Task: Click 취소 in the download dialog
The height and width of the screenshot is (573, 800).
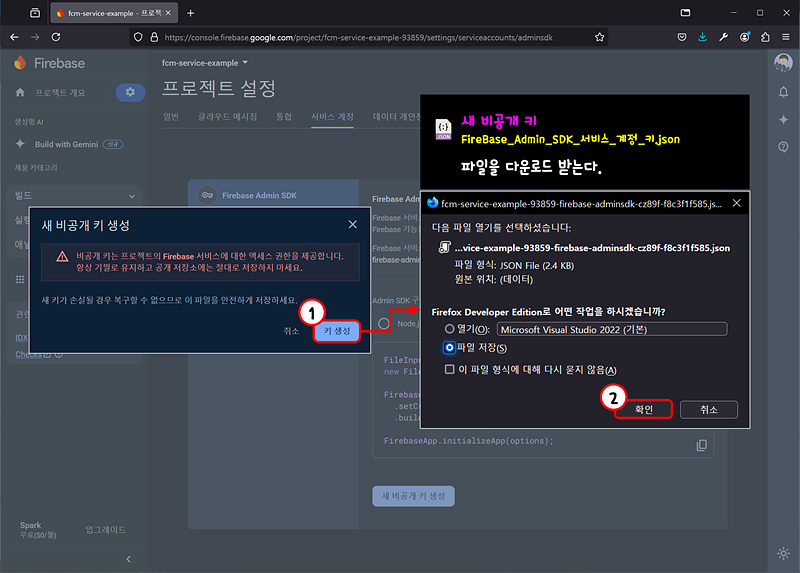Action: click(x=709, y=409)
